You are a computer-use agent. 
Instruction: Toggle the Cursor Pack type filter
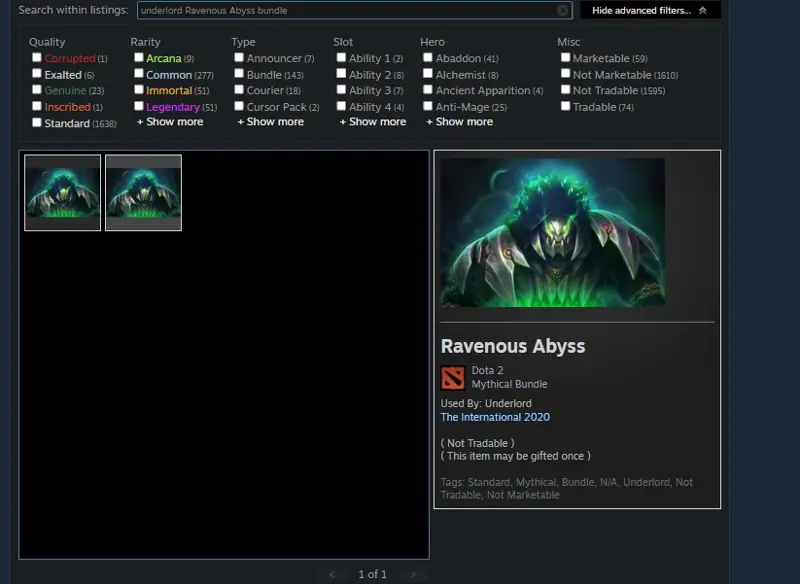(x=239, y=106)
